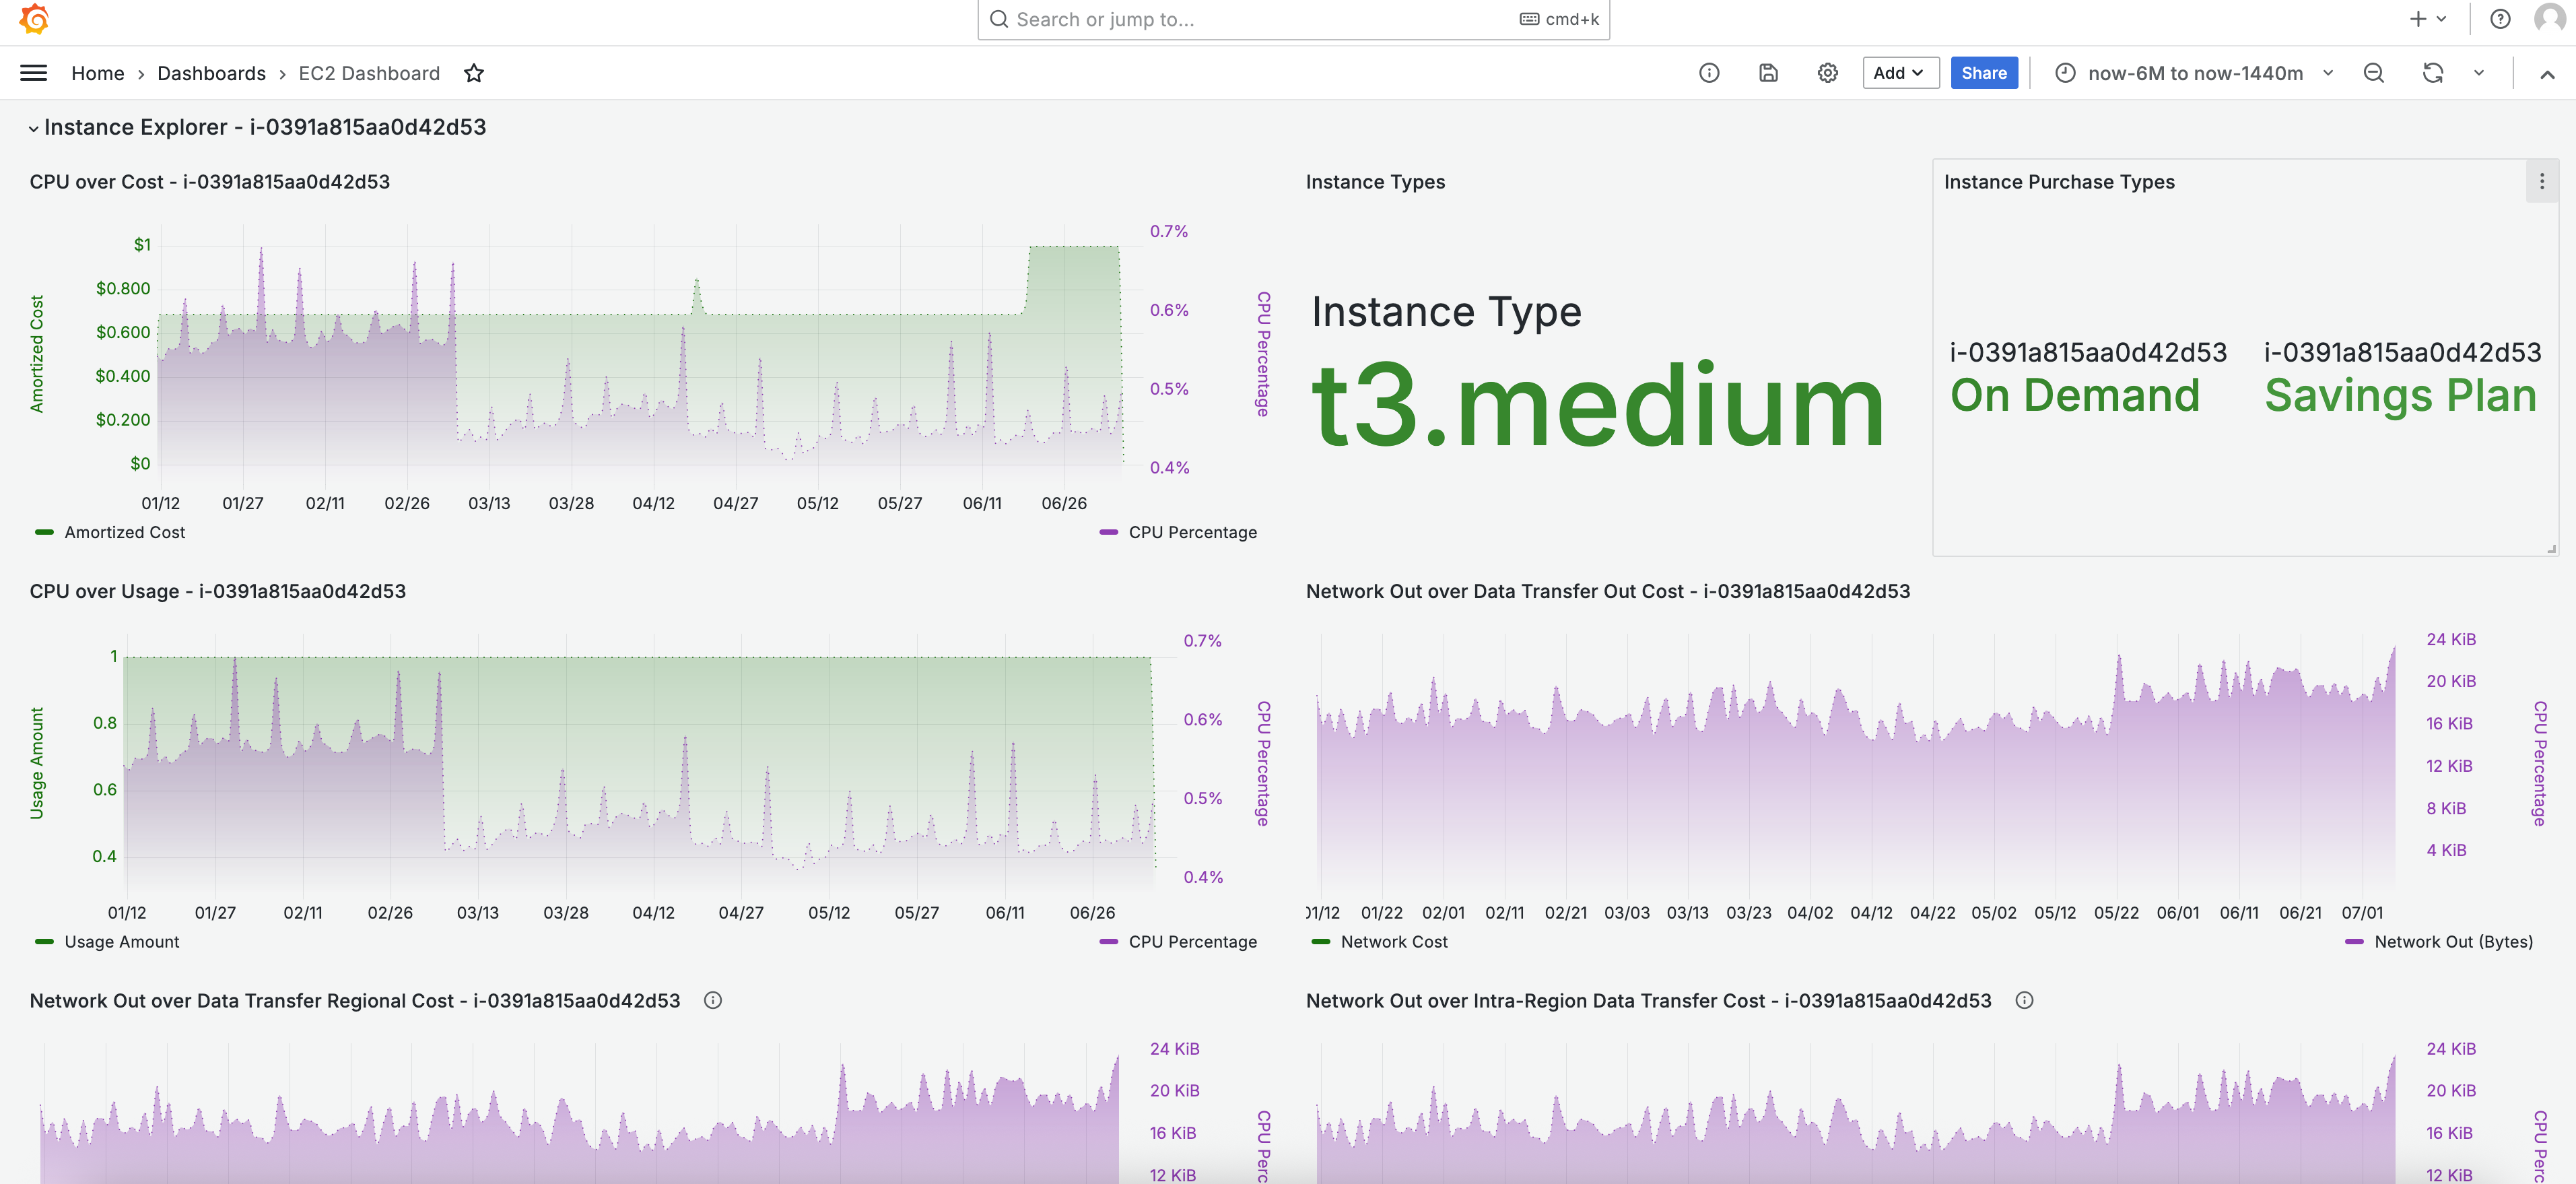Click the Grafana logo icon
The image size is (2576, 1184).
[x=34, y=19]
